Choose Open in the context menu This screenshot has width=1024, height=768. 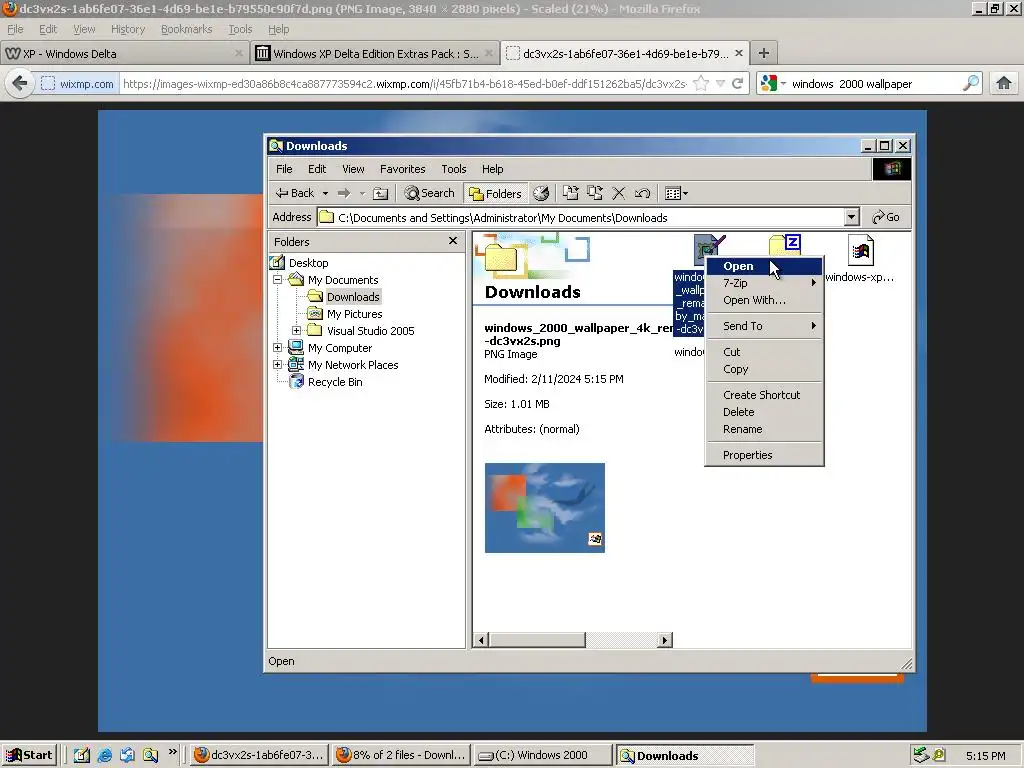pos(764,266)
